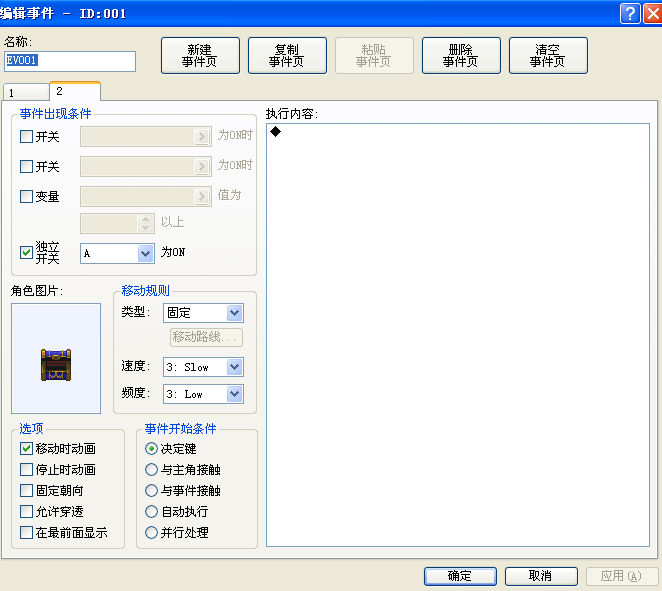
Task: Check 在最前面显示 option
Action: (26, 532)
